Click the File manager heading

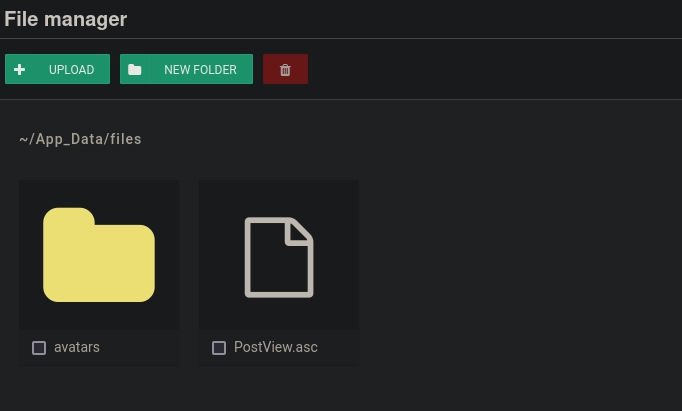[66, 19]
